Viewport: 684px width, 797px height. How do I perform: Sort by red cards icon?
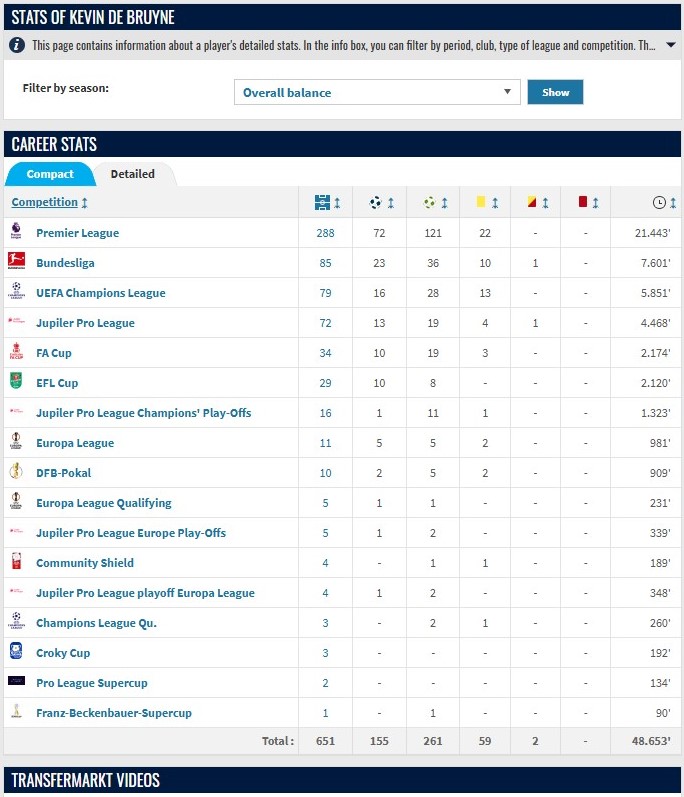(x=582, y=202)
